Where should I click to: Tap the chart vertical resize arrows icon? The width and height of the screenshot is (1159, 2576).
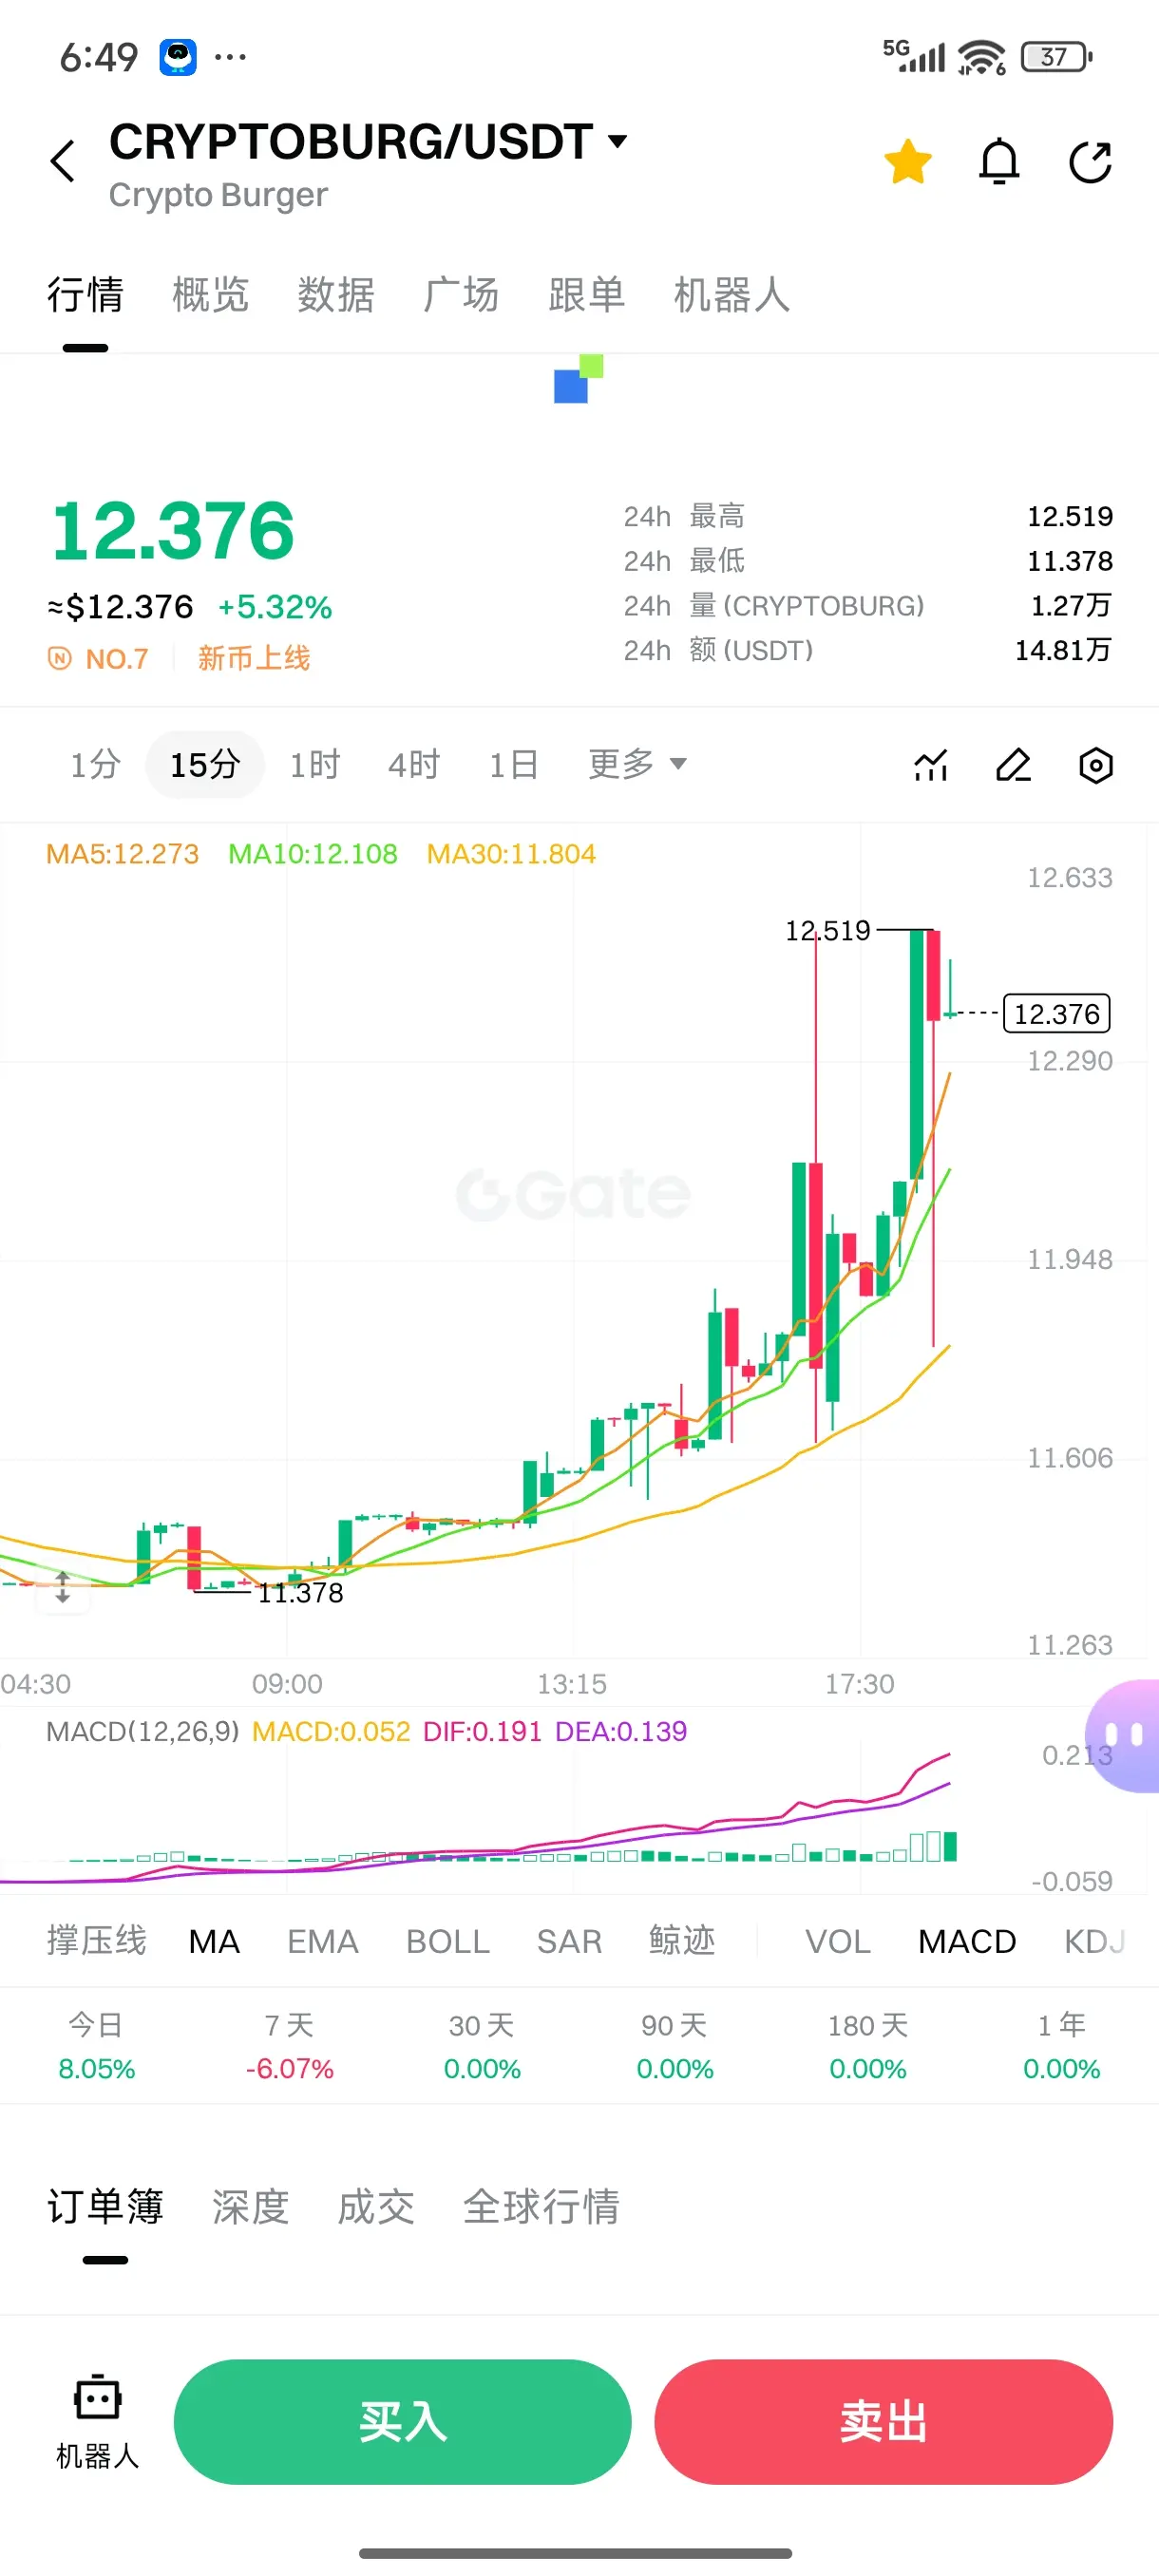62,1587
